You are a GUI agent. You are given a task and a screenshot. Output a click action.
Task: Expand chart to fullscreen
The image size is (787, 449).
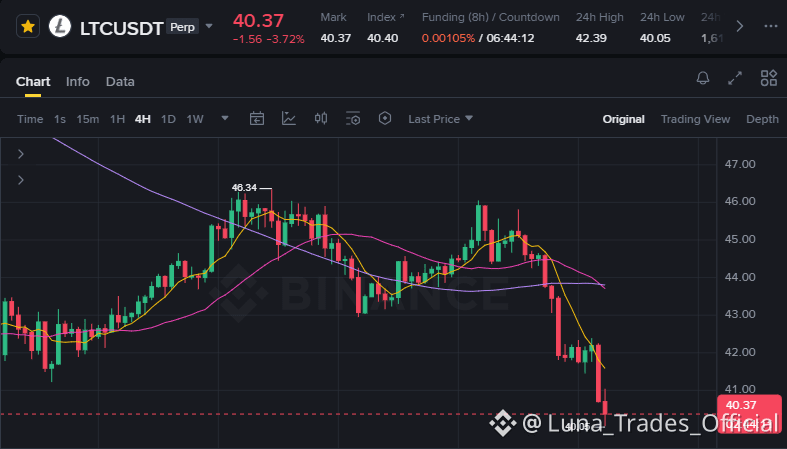735,78
